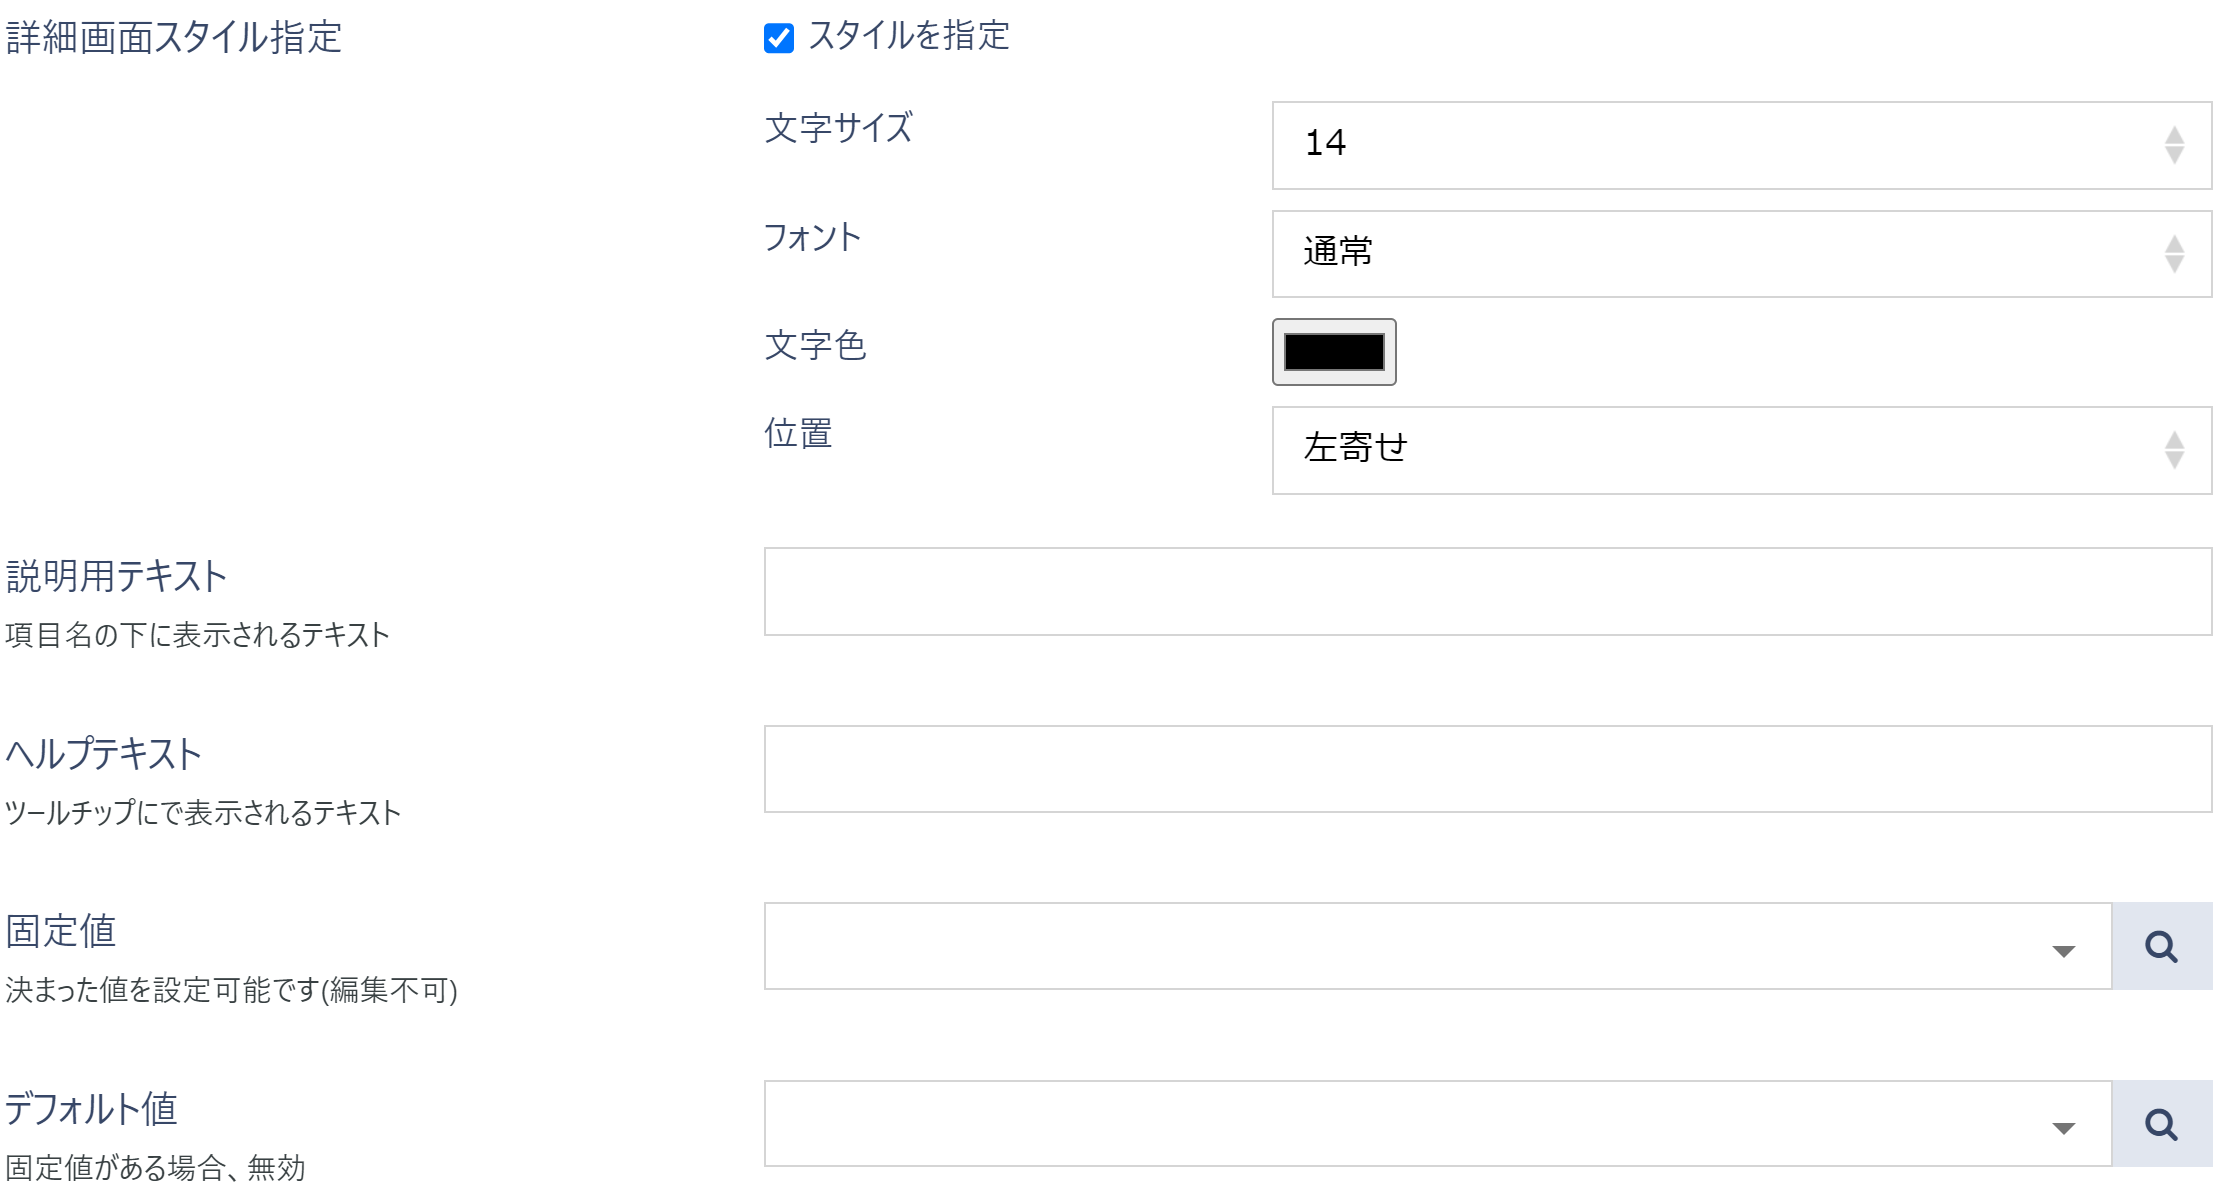Click search icon next to デフォルト値 field

[x=2161, y=1124]
